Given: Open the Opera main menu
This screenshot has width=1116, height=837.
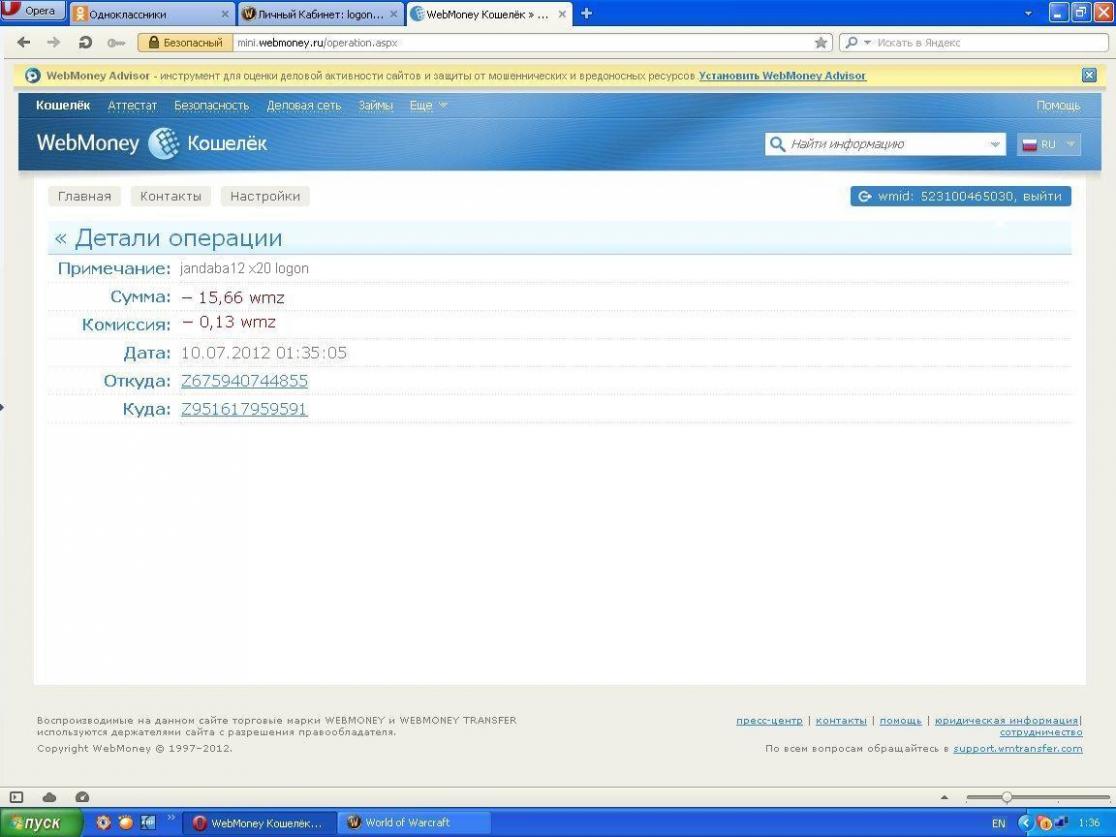Looking at the screenshot, I should pos(34,12).
